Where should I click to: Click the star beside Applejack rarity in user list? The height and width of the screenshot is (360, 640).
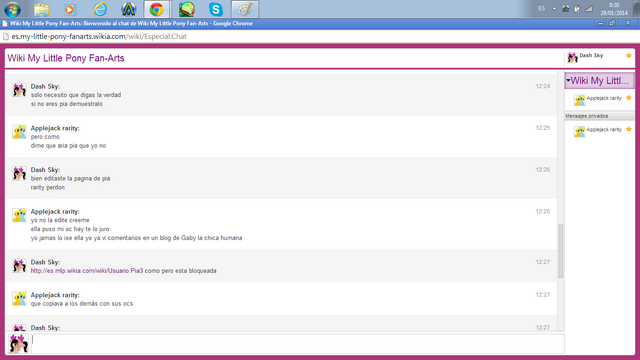629,98
